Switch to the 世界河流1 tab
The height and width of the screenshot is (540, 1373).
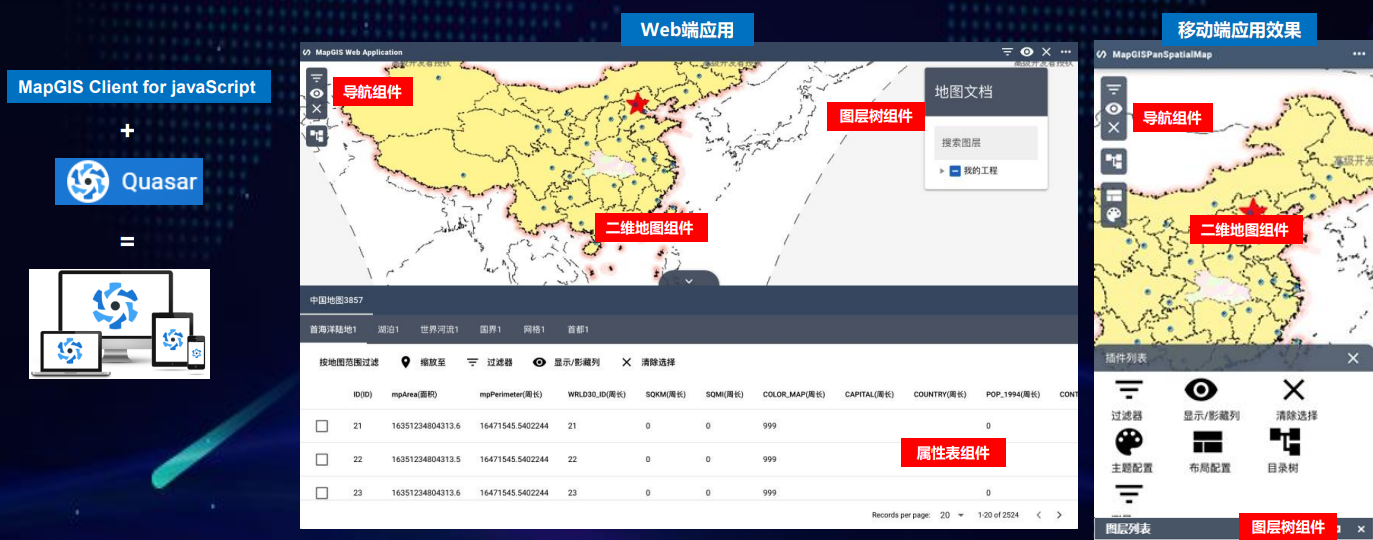(x=439, y=329)
